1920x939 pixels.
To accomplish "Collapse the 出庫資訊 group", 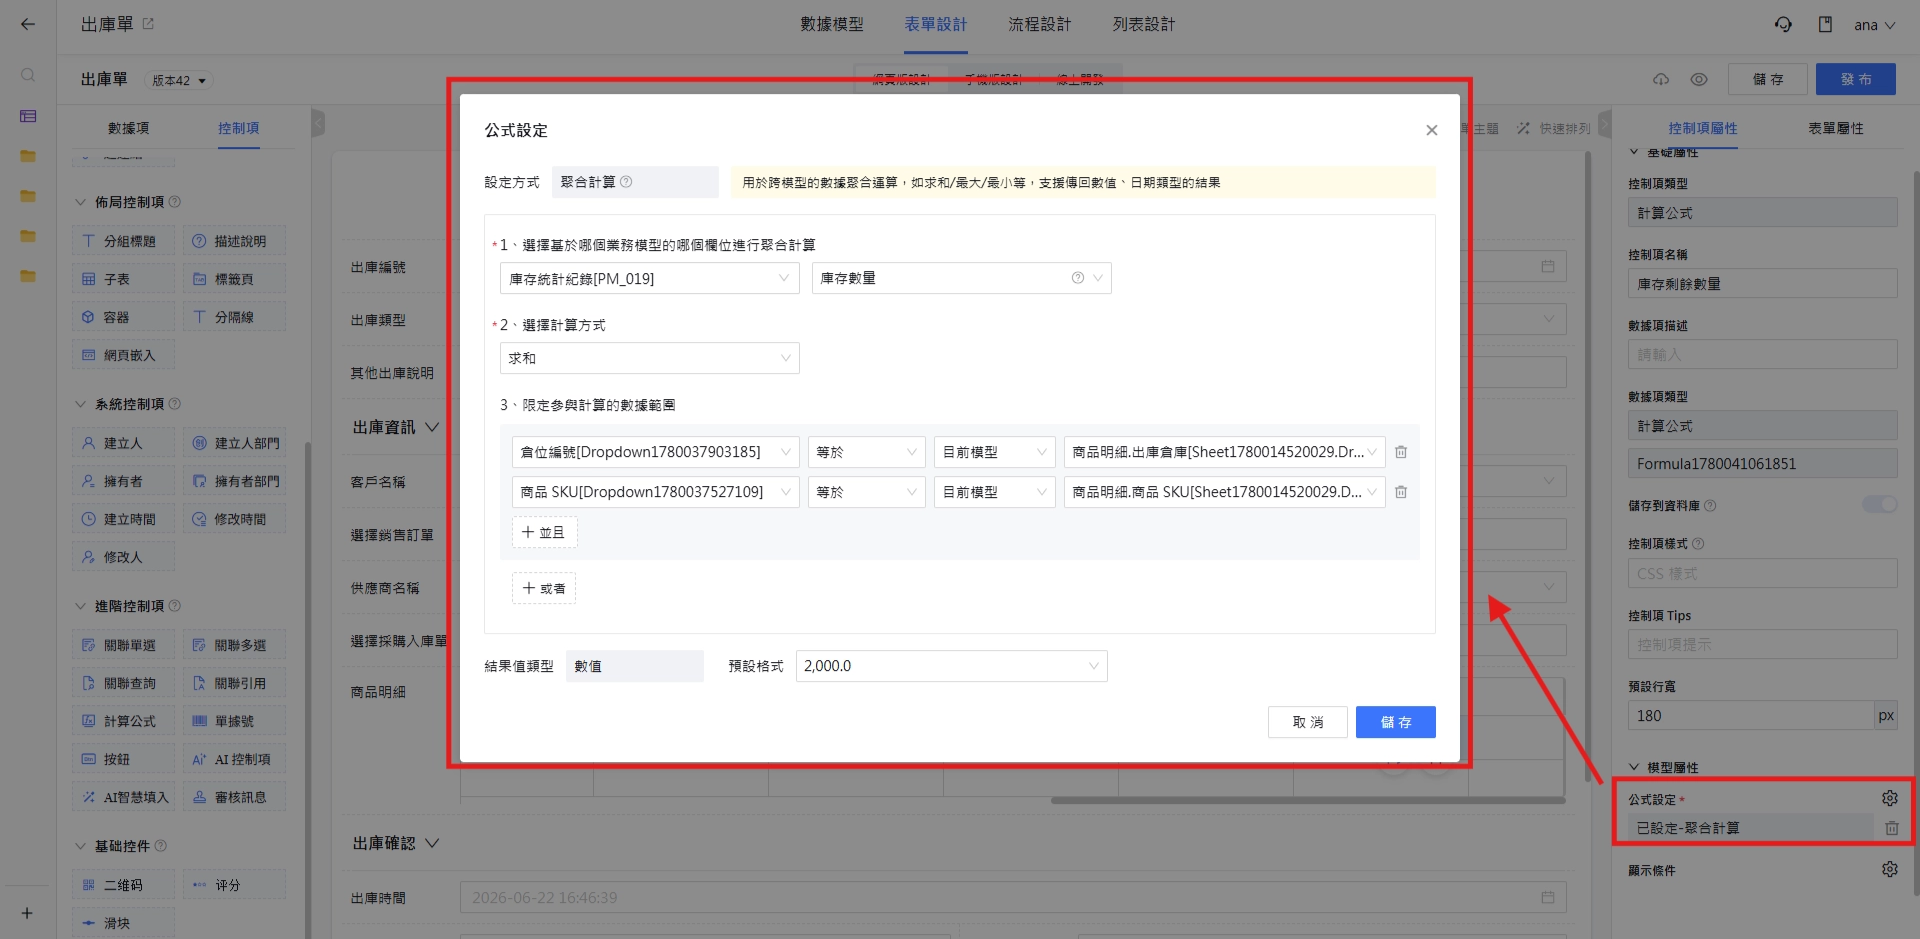I will (432, 427).
